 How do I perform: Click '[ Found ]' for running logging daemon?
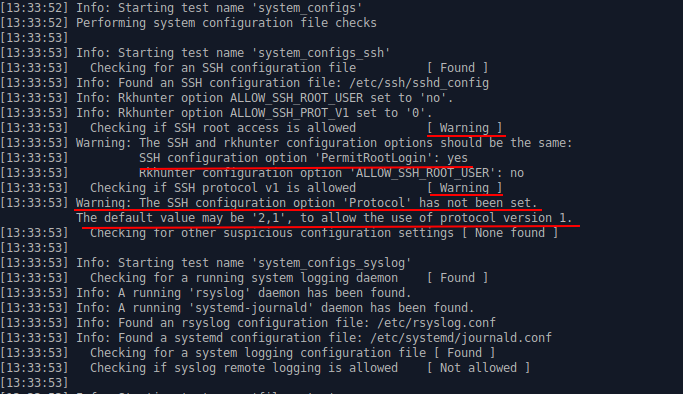[457, 277]
